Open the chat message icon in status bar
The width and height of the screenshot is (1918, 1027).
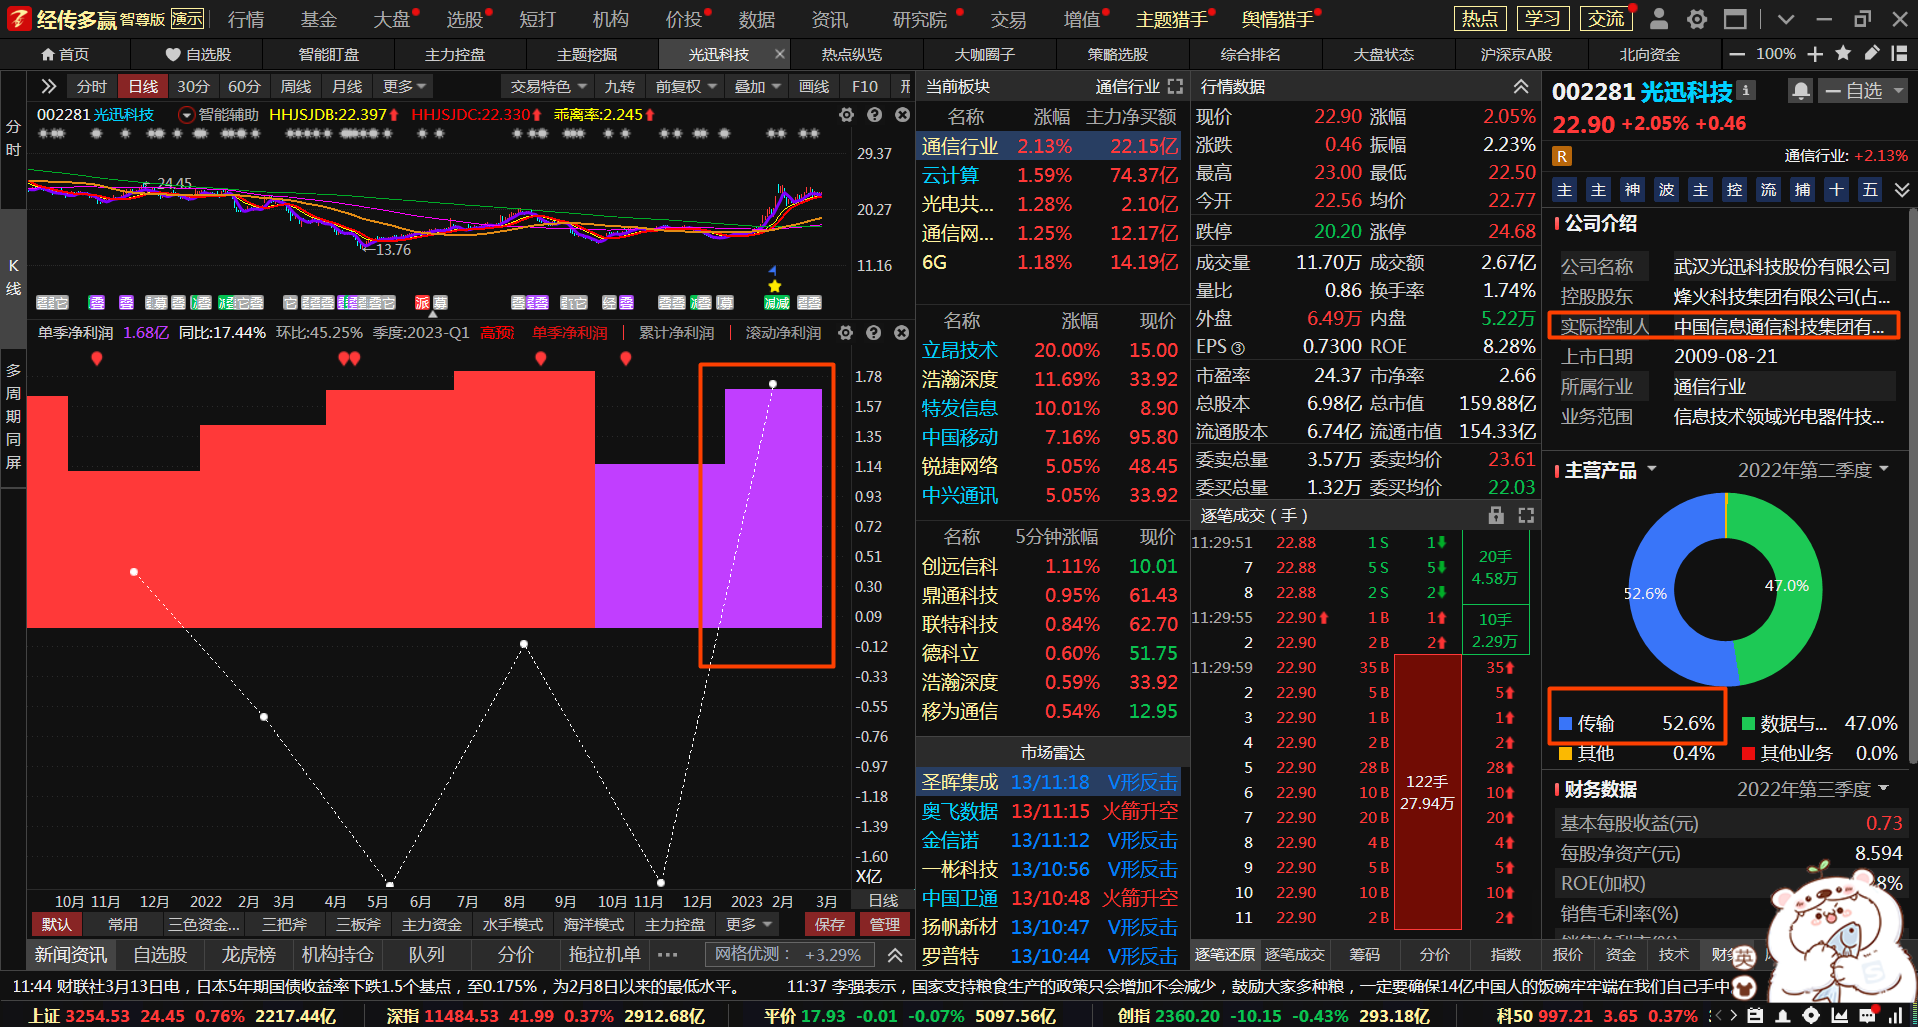pos(1867,1015)
